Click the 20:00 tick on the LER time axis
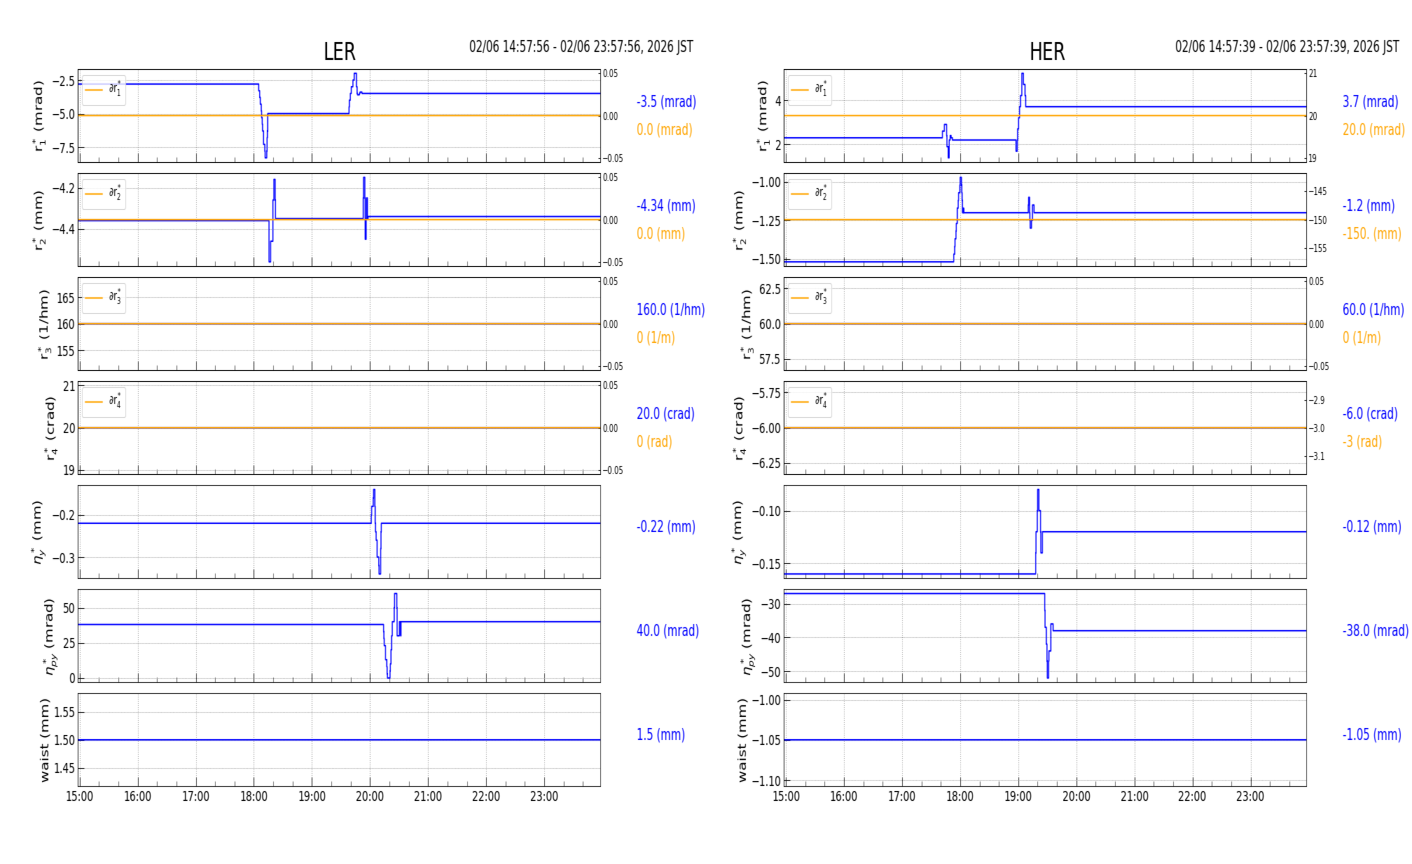 [370, 797]
